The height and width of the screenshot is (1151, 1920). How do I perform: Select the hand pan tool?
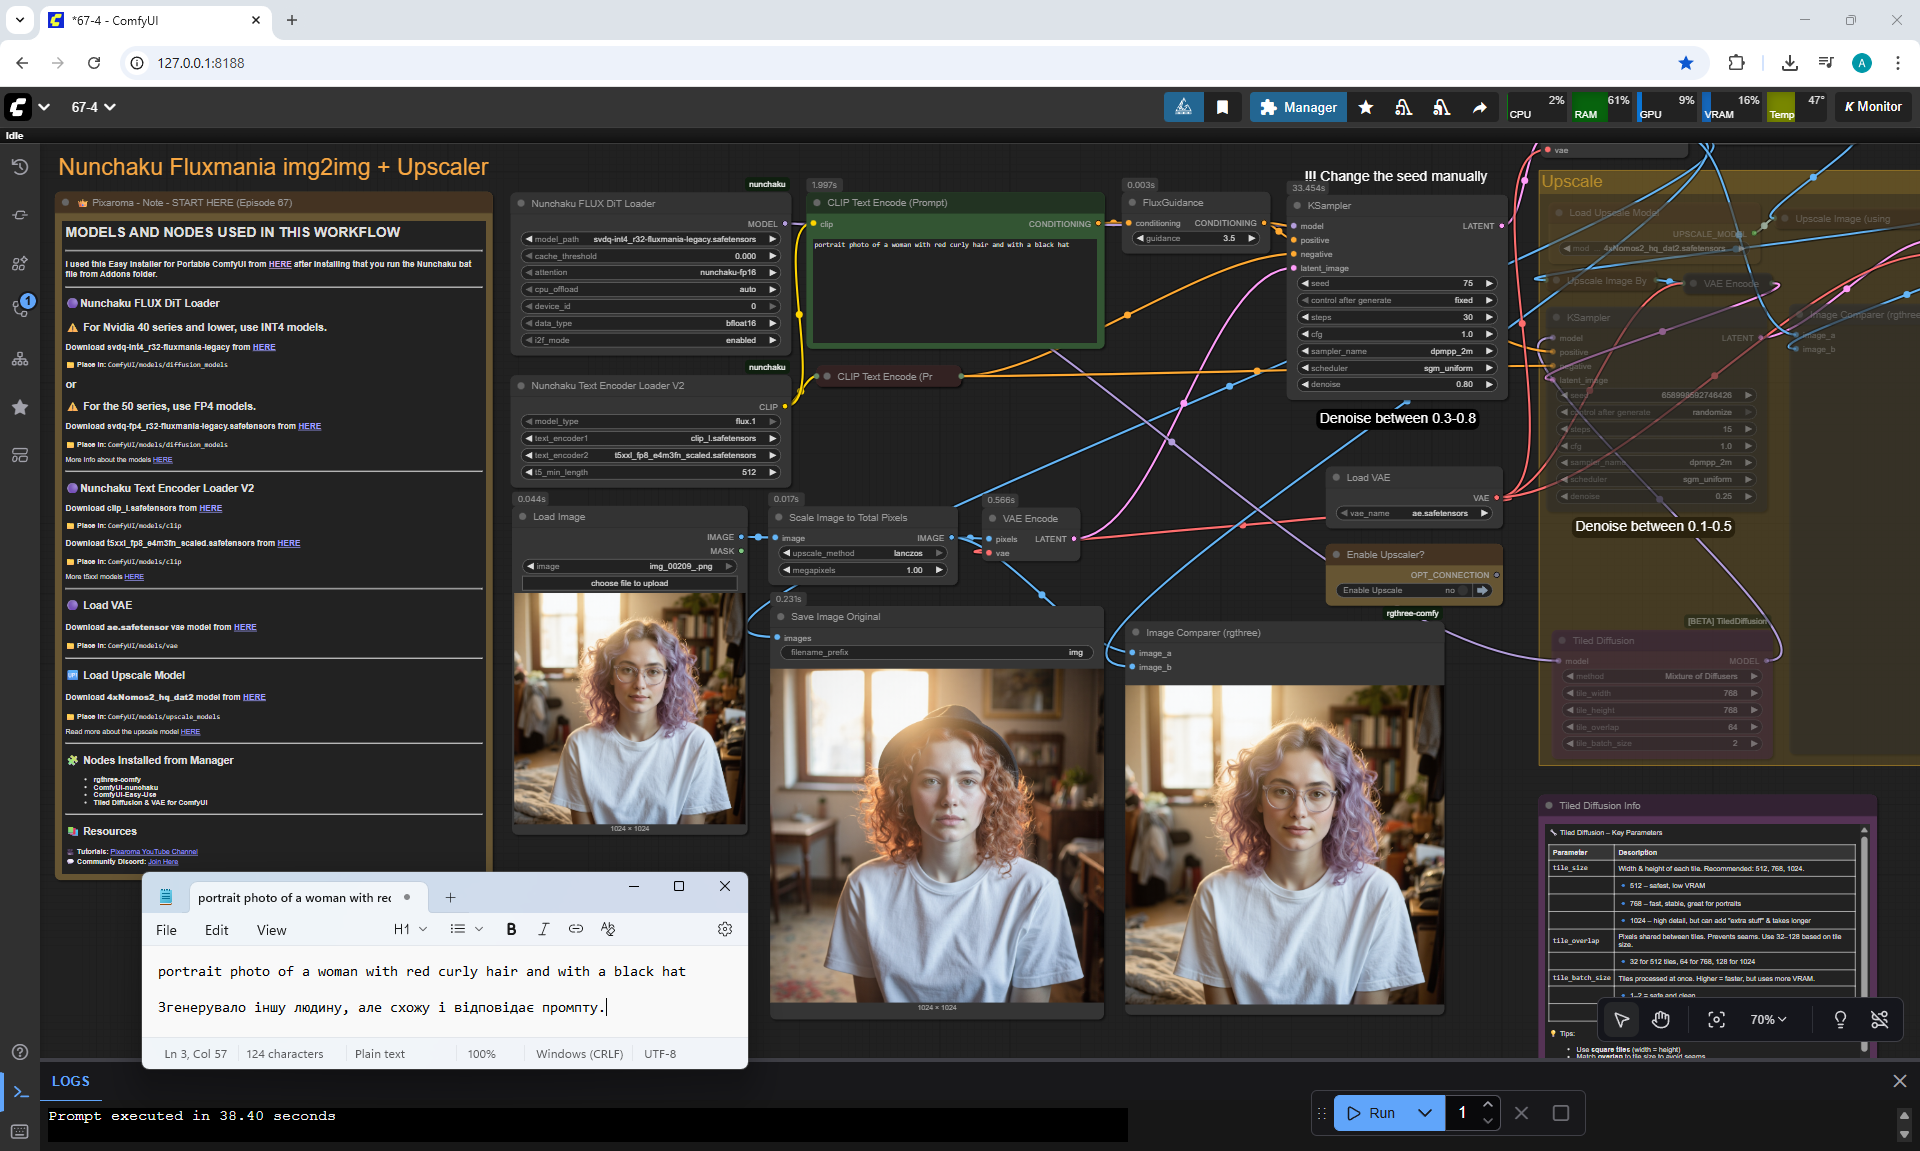point(1661,1019)
